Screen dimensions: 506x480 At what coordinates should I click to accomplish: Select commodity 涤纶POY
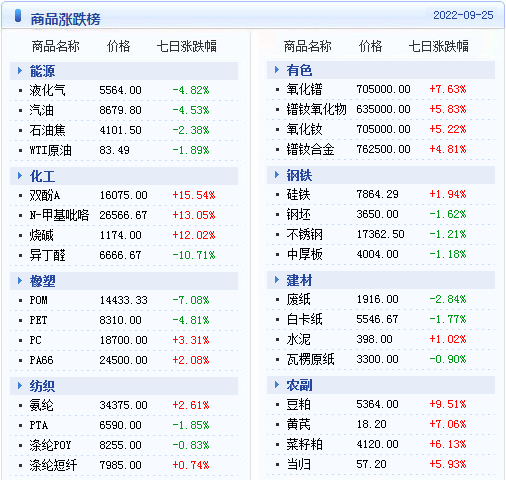point(50,445)
